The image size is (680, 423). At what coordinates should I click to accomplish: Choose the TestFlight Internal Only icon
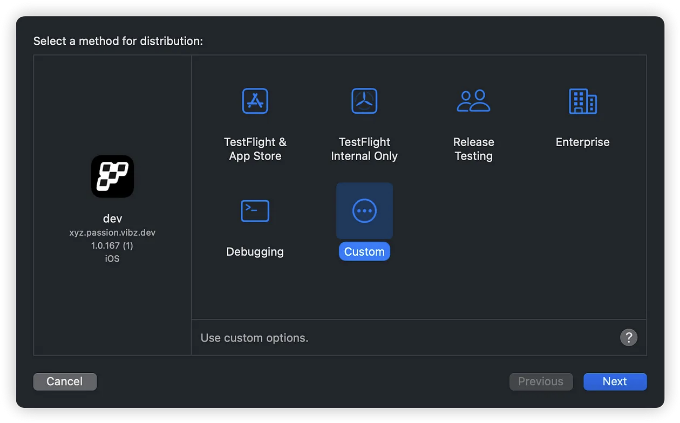364,101
